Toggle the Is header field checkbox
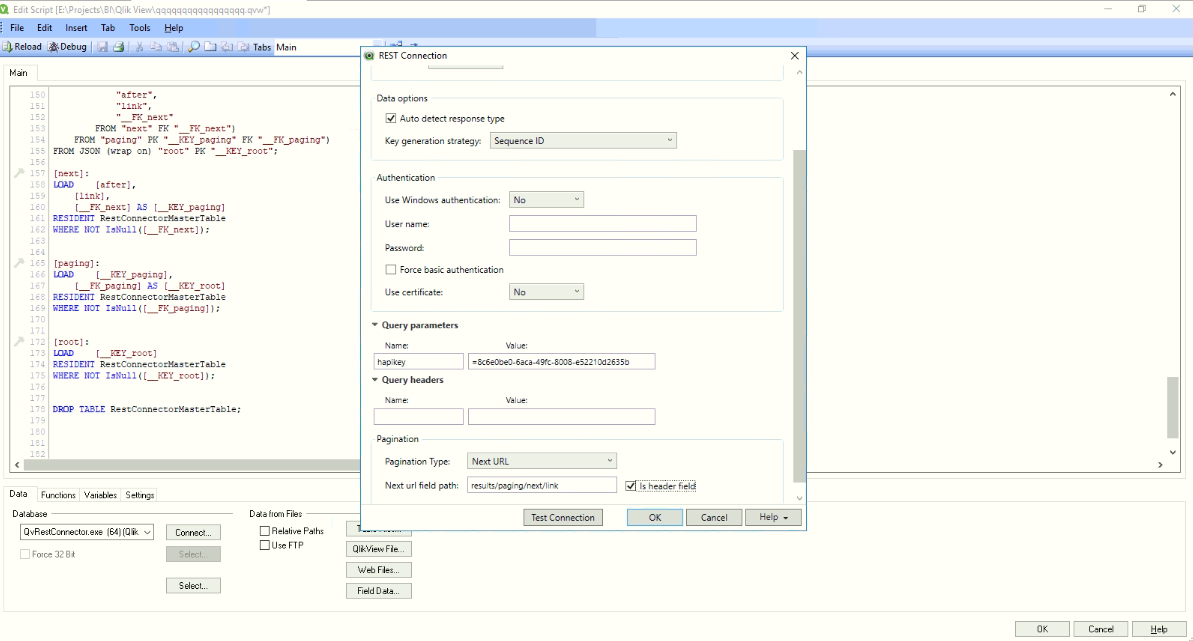The width and height of the screenshot is (1193, 641). [x=631, y=486]
